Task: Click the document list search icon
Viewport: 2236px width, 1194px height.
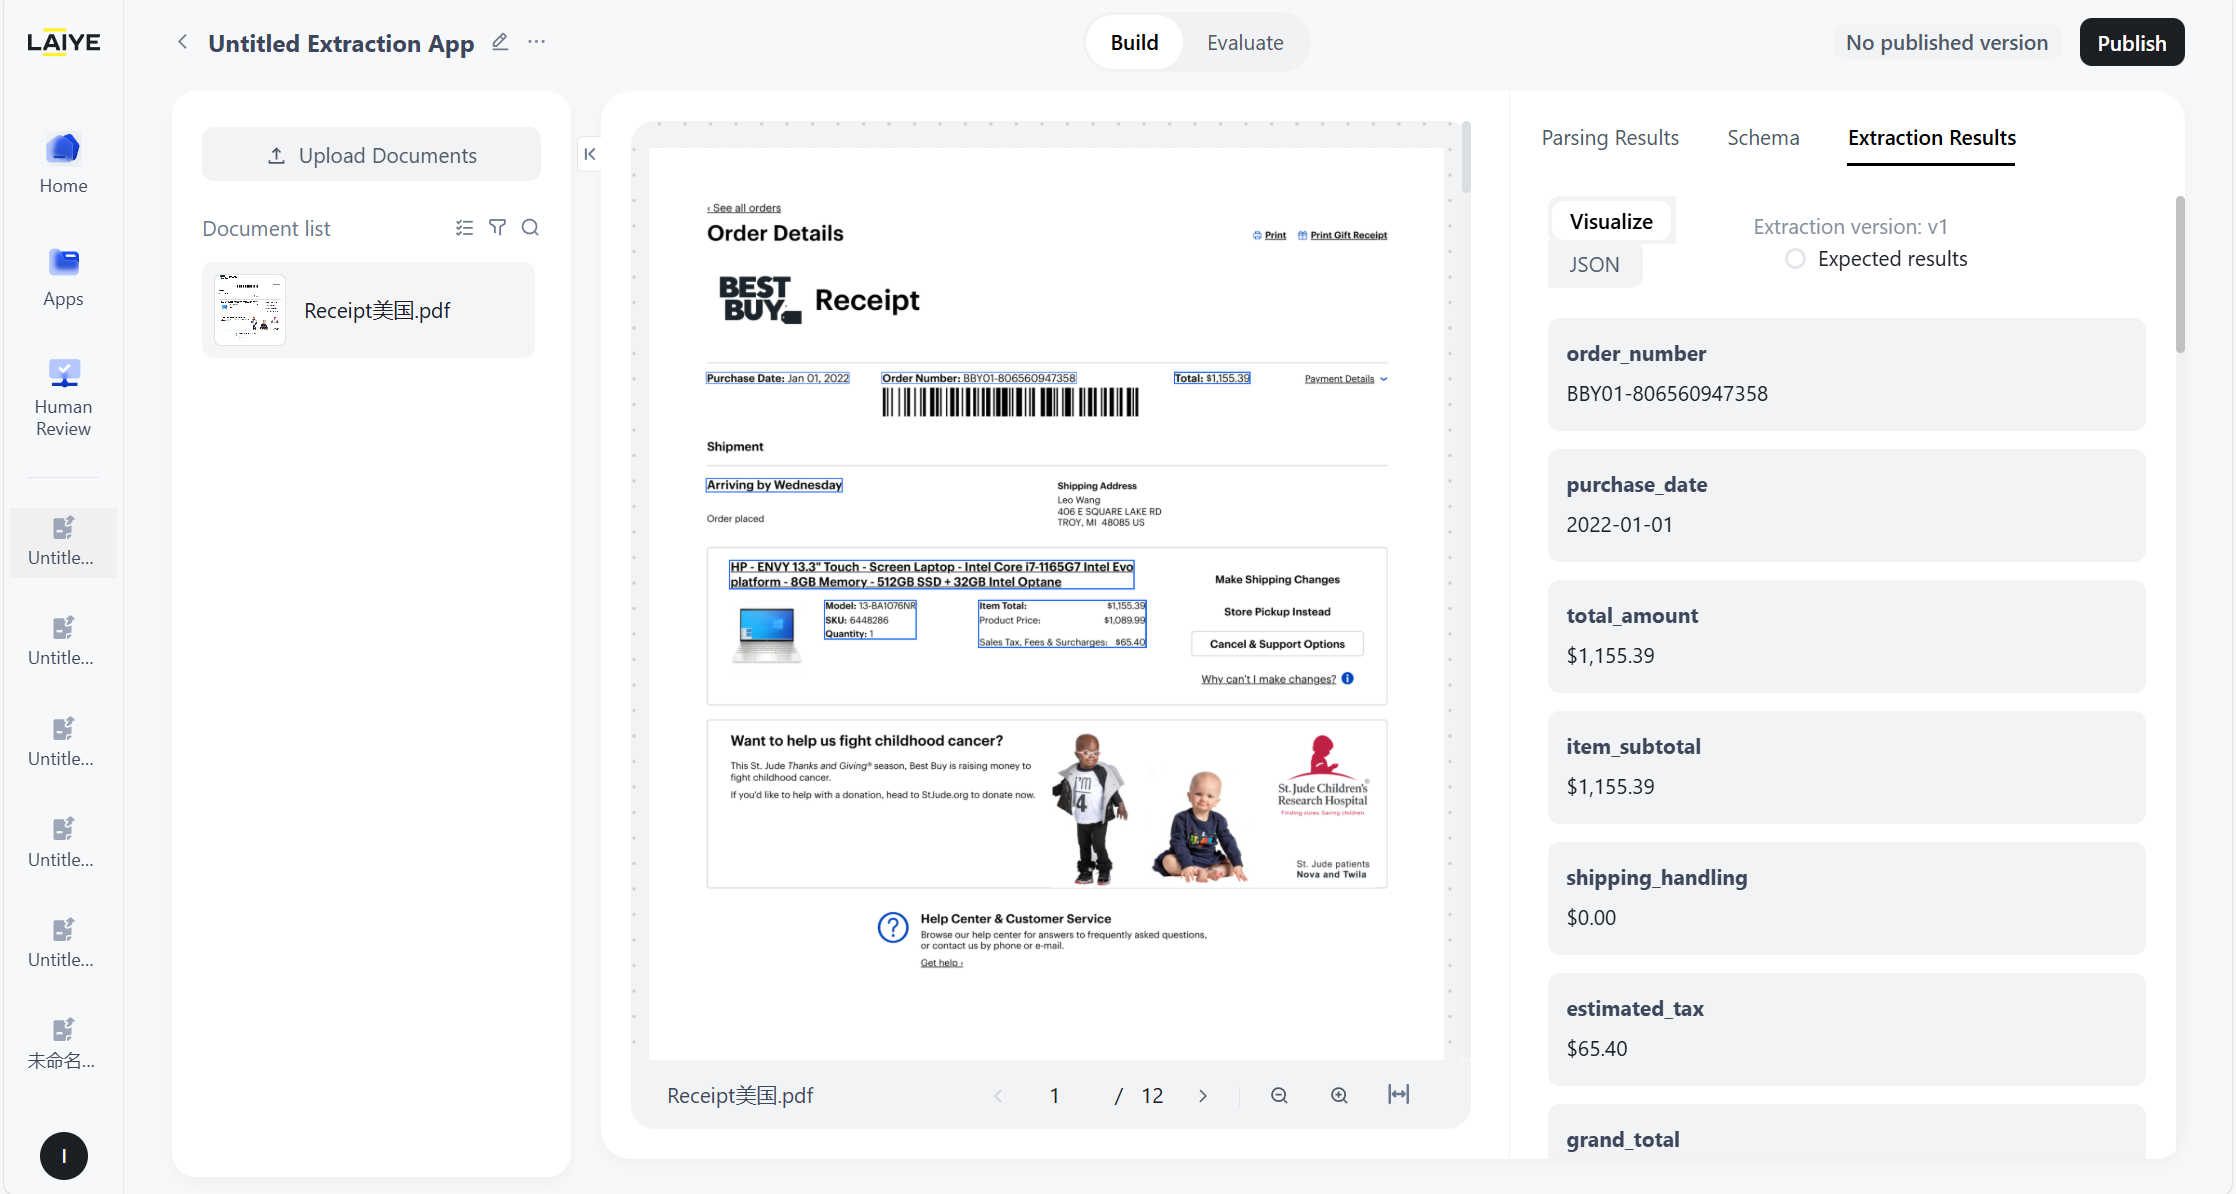Action: (530, 228)
